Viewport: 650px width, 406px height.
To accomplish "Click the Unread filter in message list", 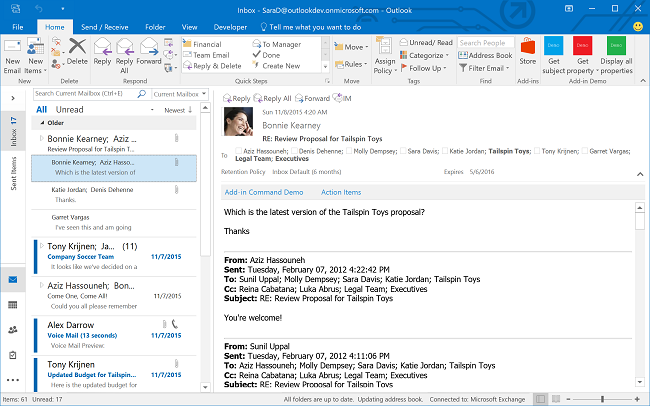I will [x=70, y=110].
